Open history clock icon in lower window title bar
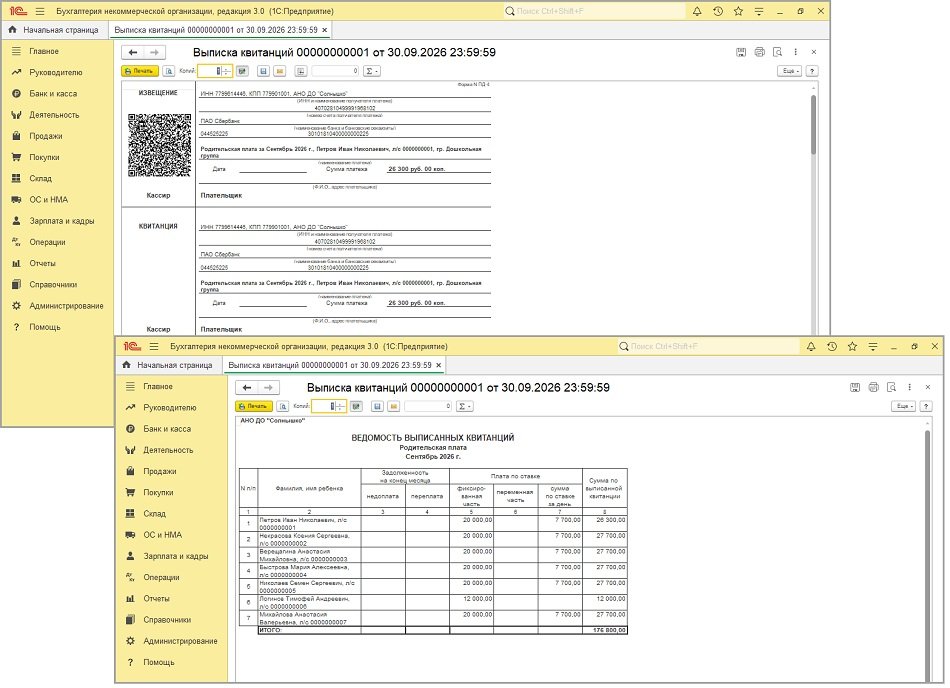The image size is (950, 688). click(x=832, y=346)
